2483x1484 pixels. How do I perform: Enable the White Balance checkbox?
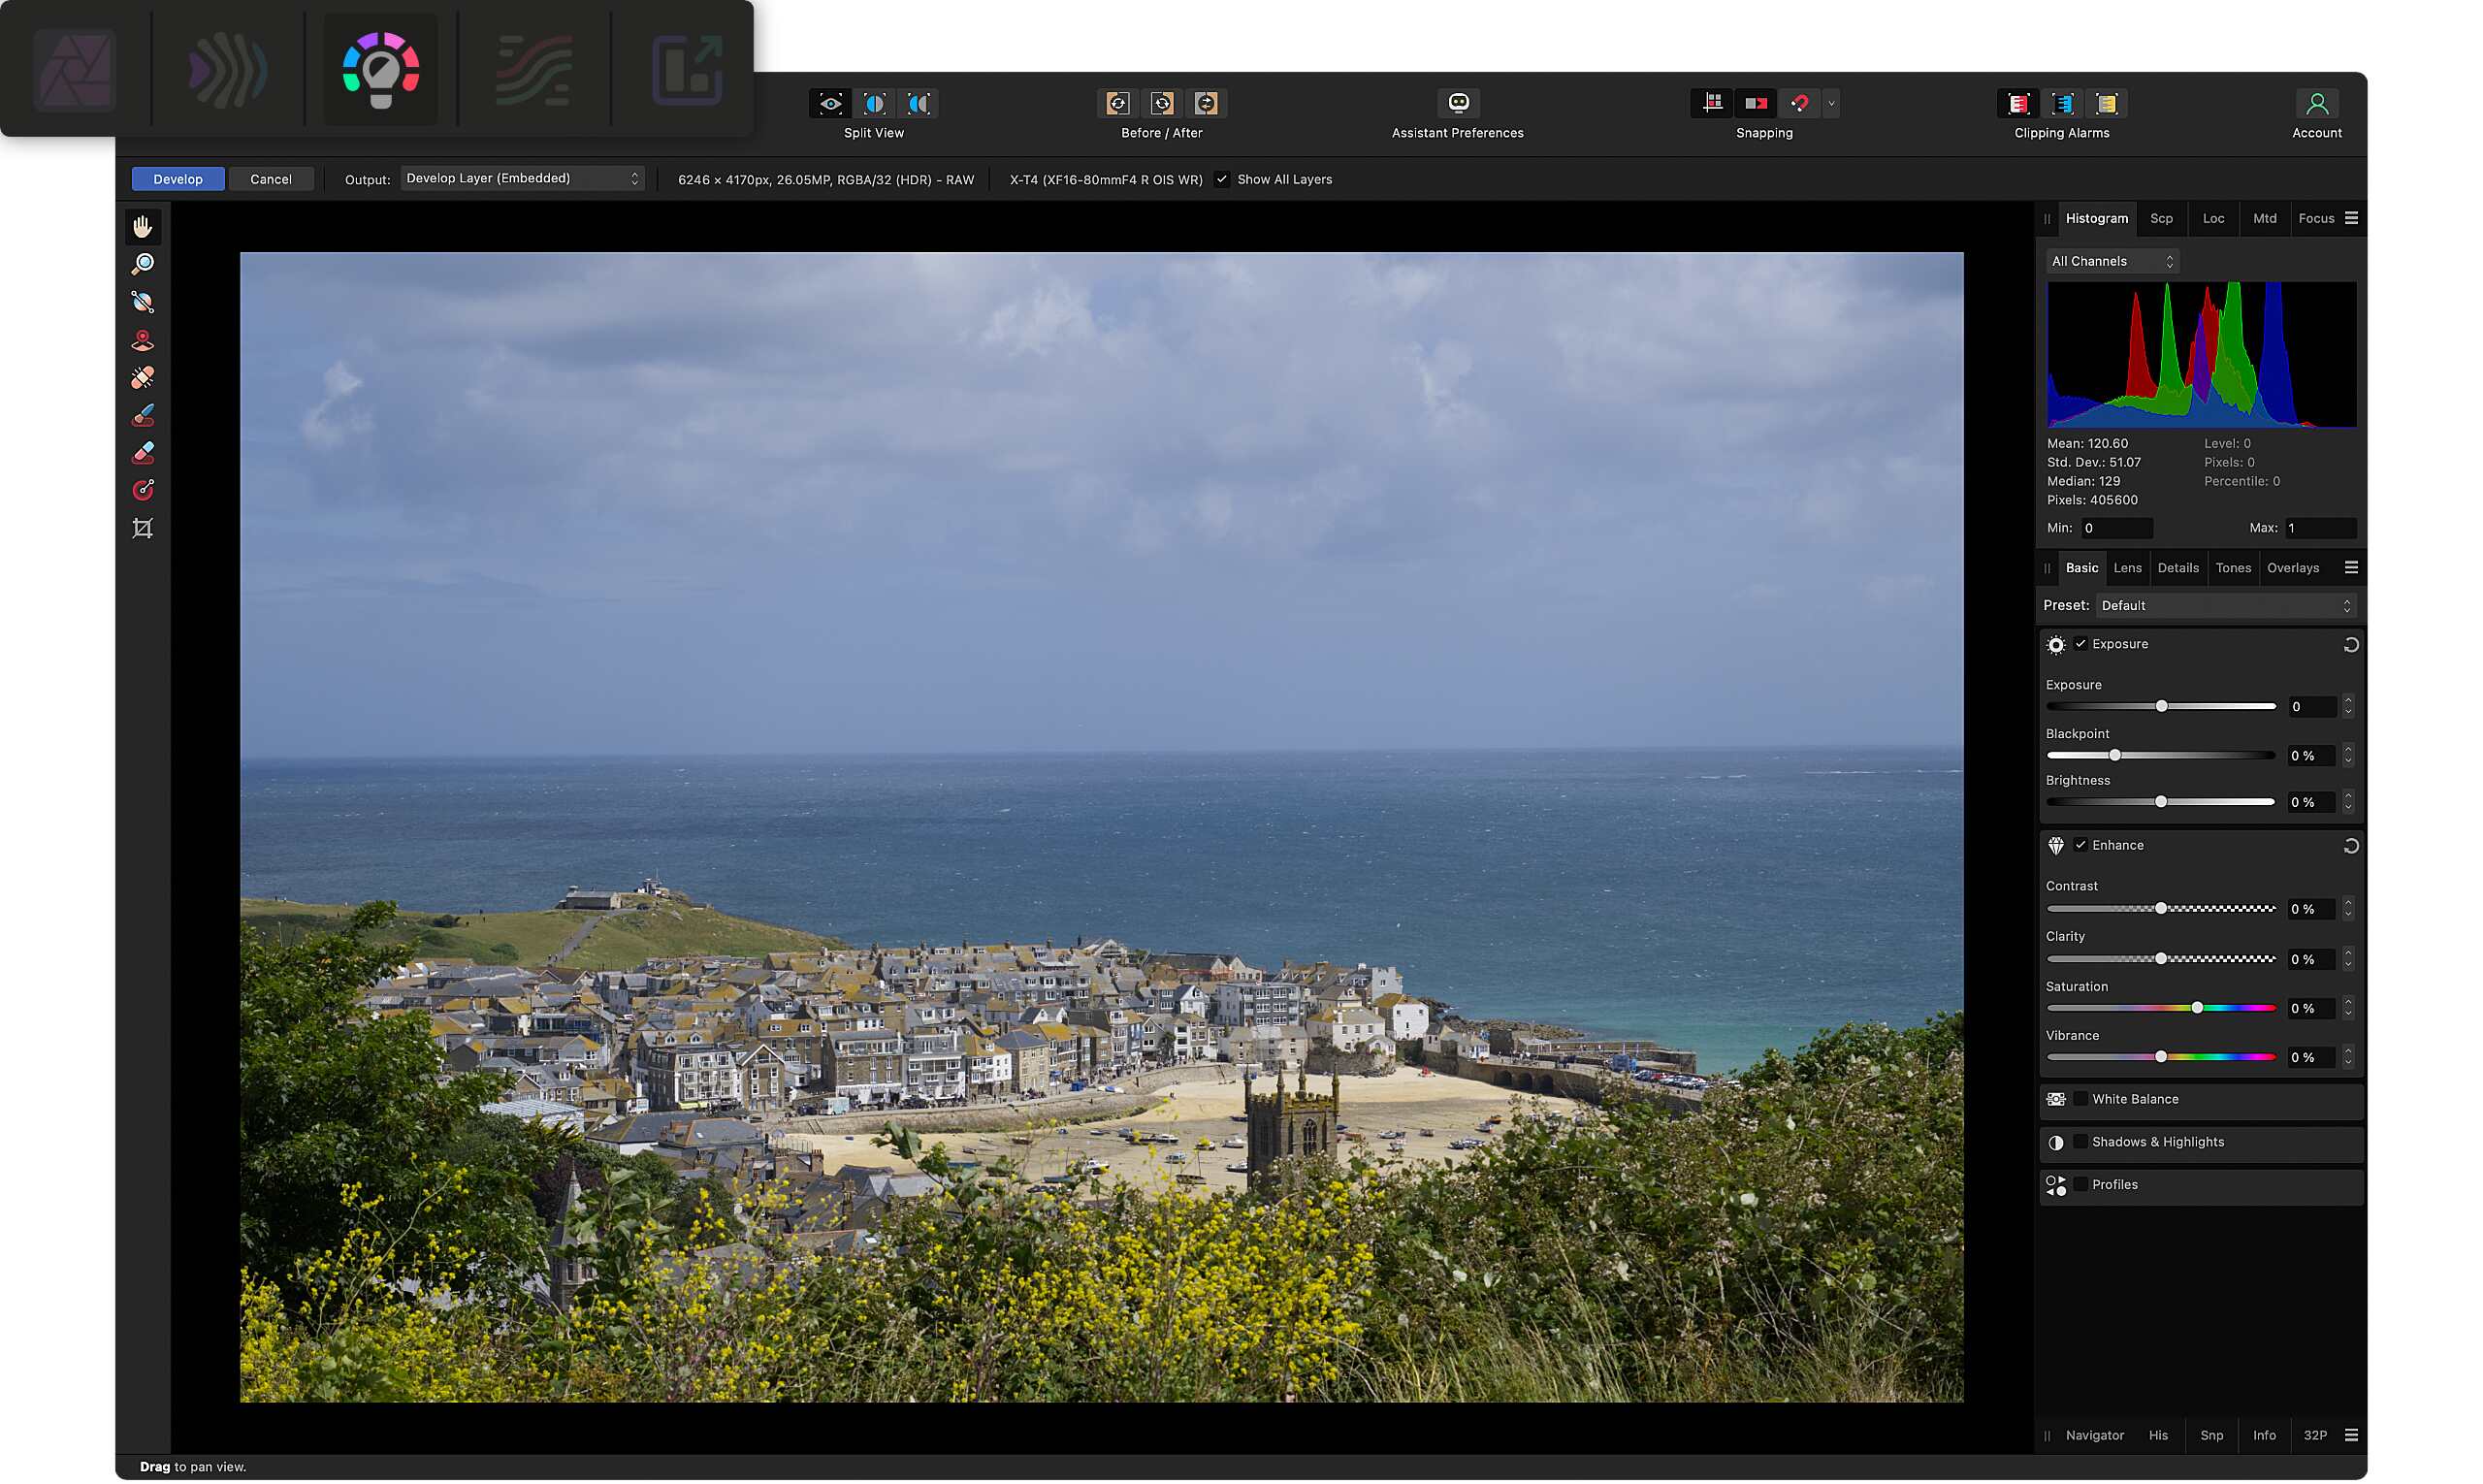pos(2081,1099)
